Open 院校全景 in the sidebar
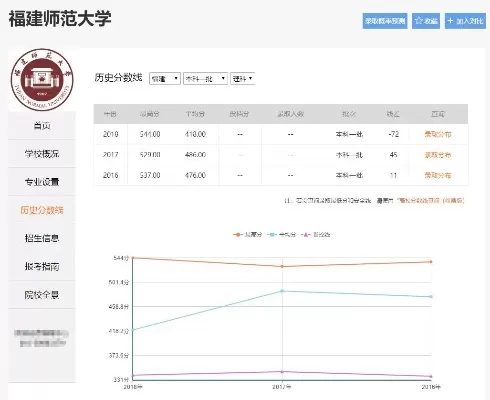490x400 pixels. tap(42, 295)
